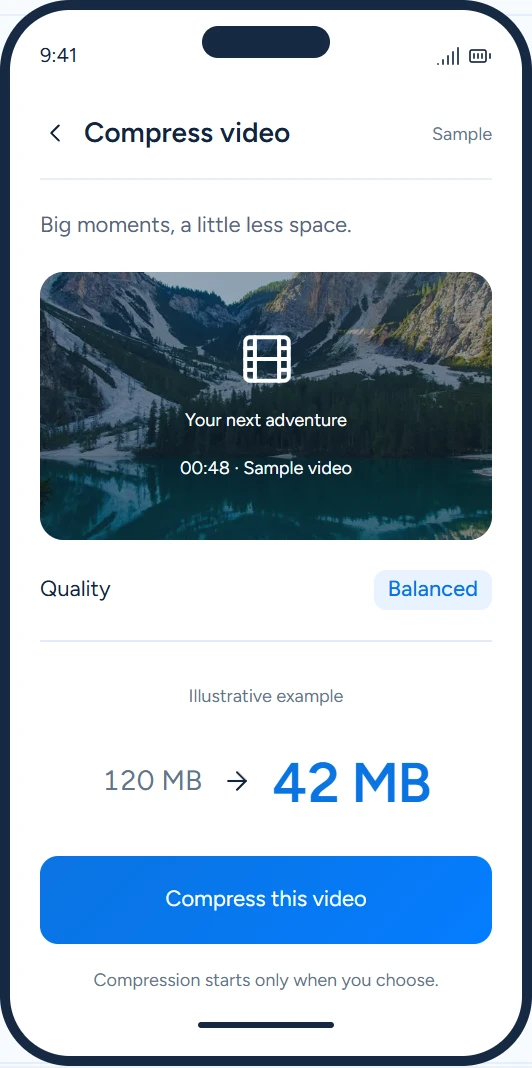Tap the 9:41 clock in status bar
532x1068 pixels.
click(x=59, y=56)
